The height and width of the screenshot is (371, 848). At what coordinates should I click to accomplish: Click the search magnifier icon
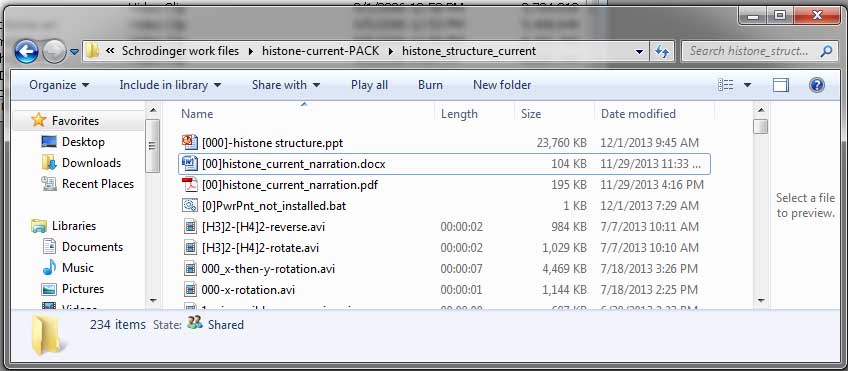click(x=826, y=51)
